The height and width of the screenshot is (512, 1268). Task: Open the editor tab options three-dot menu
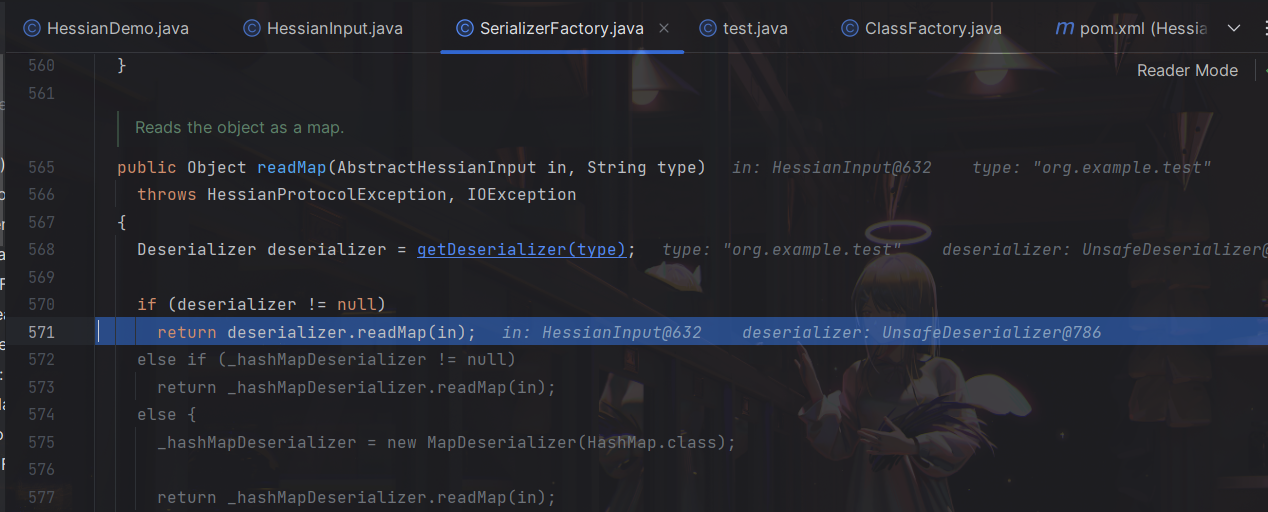coord(1264,28)
